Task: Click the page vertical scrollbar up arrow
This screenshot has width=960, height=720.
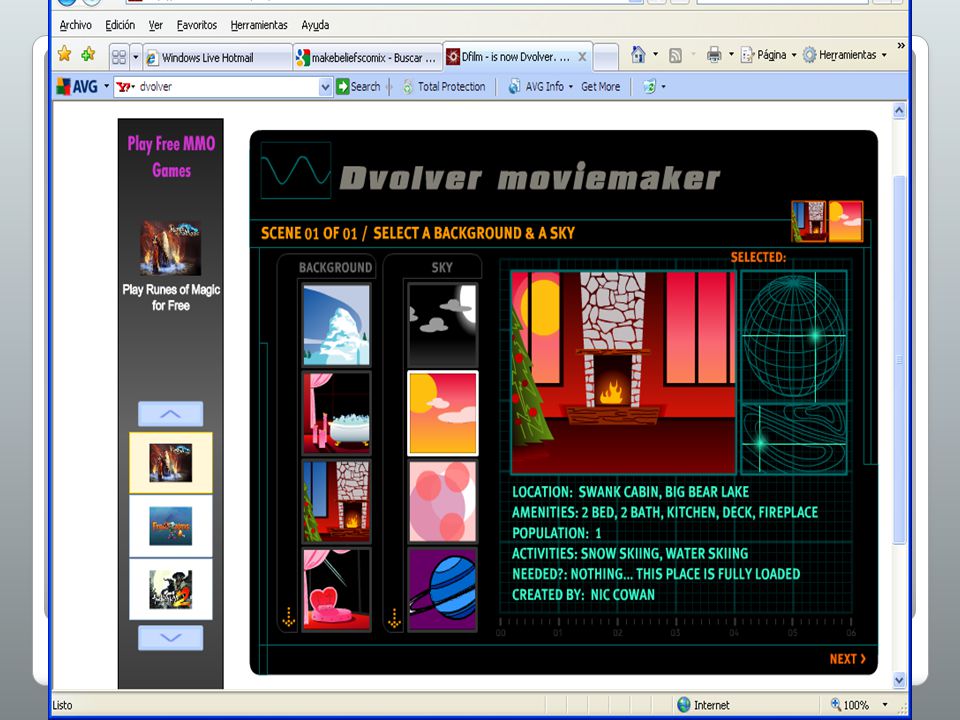Action: [899, 111]
